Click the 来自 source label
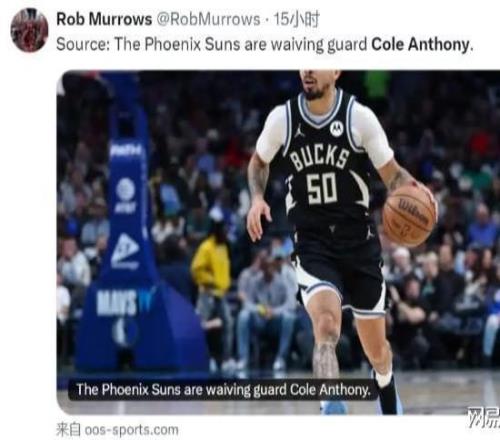500x440 pixels. click(x=68, y=430)
